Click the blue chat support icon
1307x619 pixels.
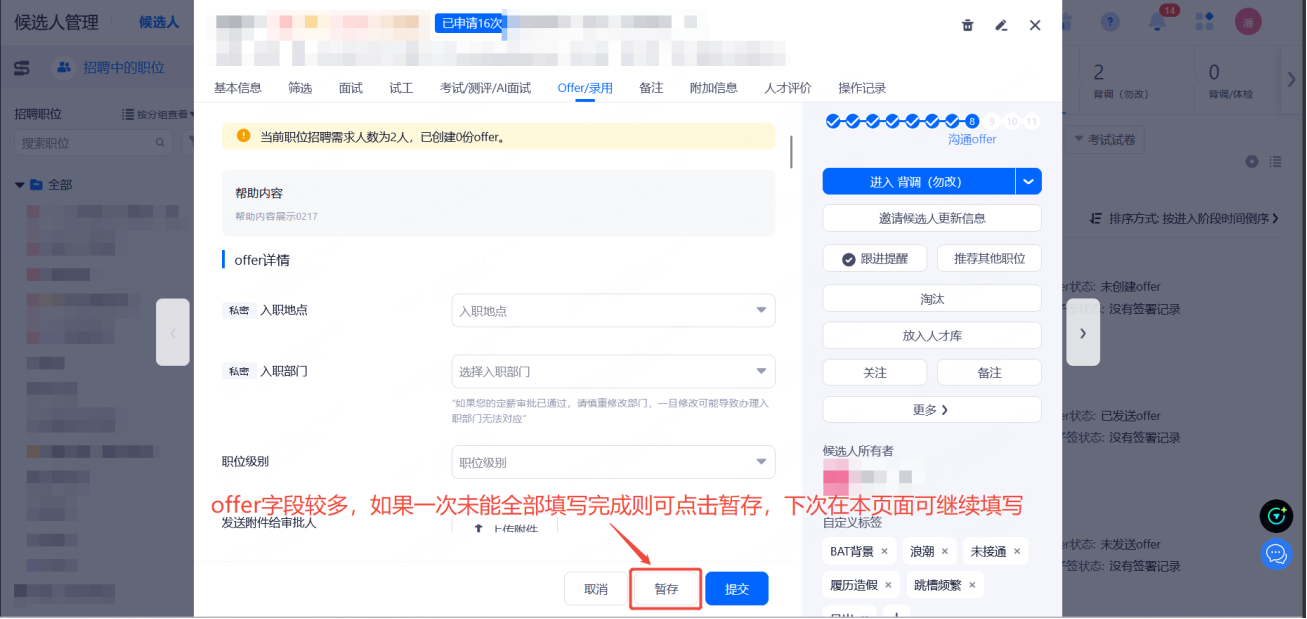click(1275, 553)
